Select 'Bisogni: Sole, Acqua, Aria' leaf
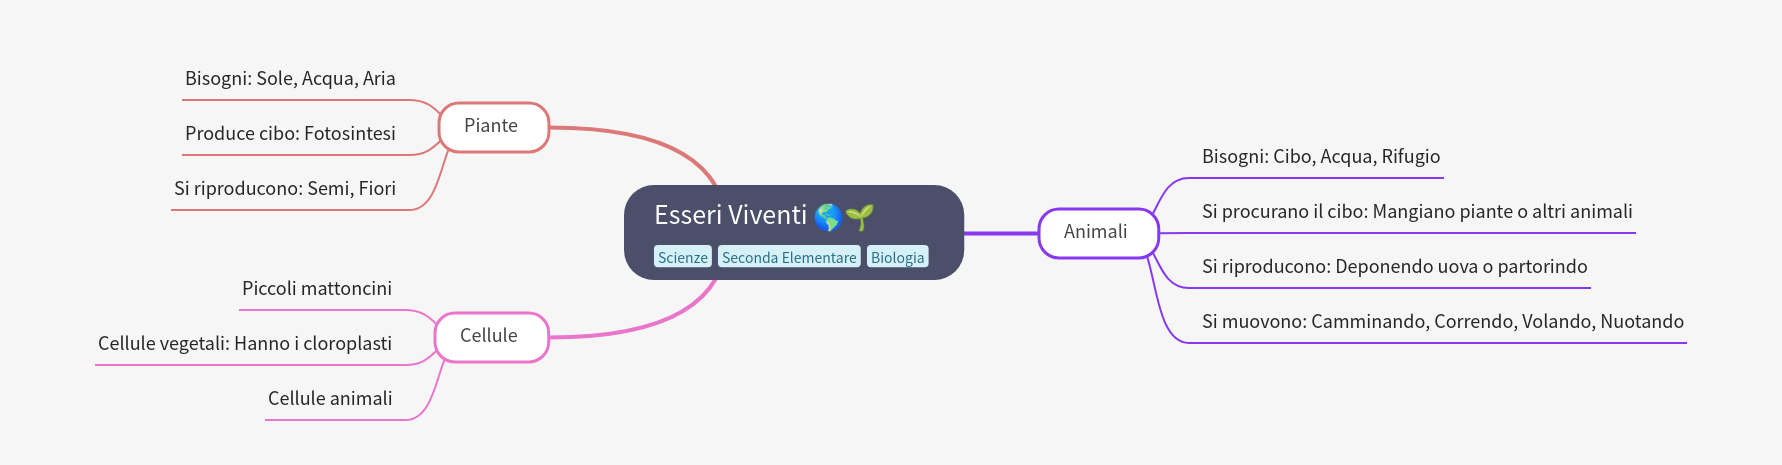 point(290,78)
